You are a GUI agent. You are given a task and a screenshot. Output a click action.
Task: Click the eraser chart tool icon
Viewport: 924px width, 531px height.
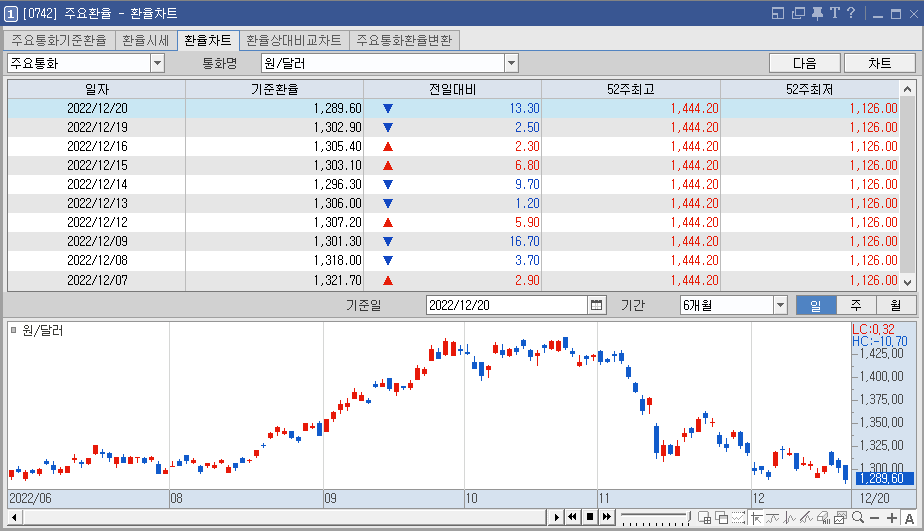point(823,517)
